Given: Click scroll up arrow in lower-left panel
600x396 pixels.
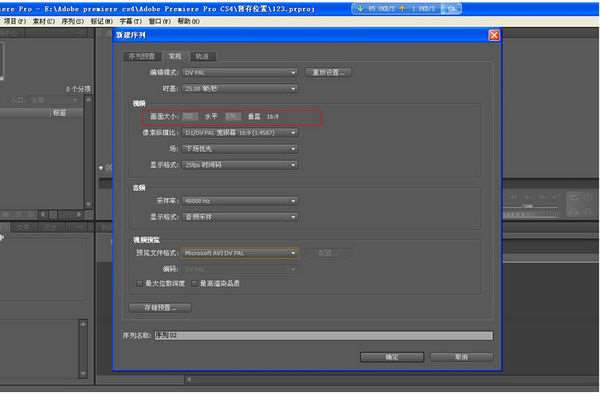Looking at the screenshot, I should (83, 324).
